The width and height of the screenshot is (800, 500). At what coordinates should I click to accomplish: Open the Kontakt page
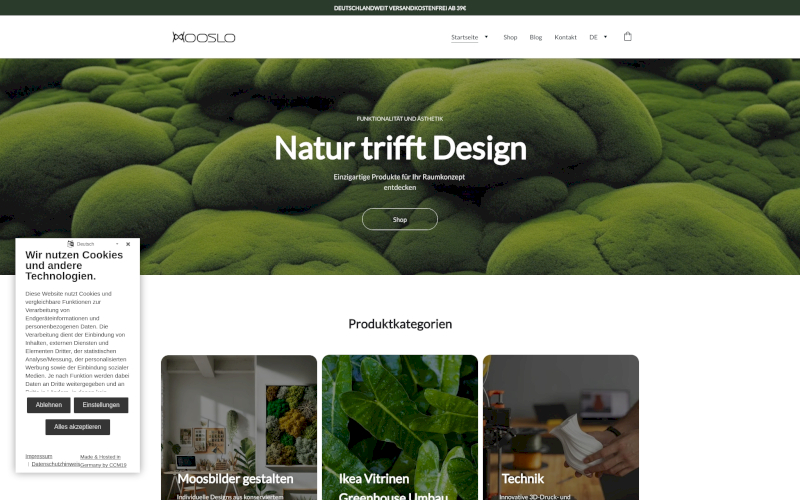tap(565, 37)
